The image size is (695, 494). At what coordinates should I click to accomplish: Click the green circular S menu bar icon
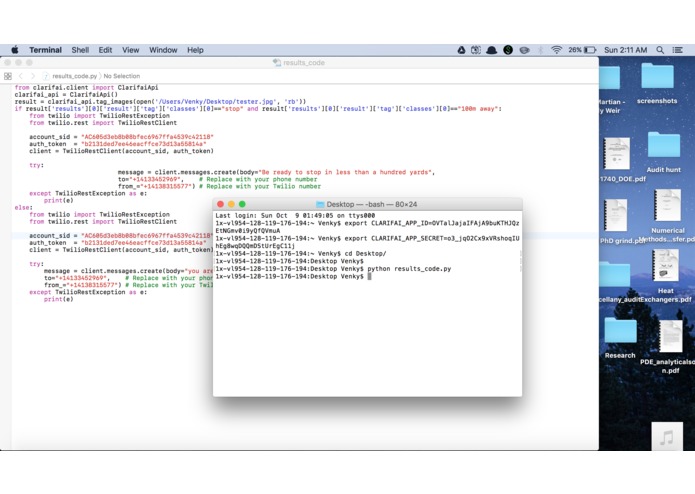(x=508, y=50)
